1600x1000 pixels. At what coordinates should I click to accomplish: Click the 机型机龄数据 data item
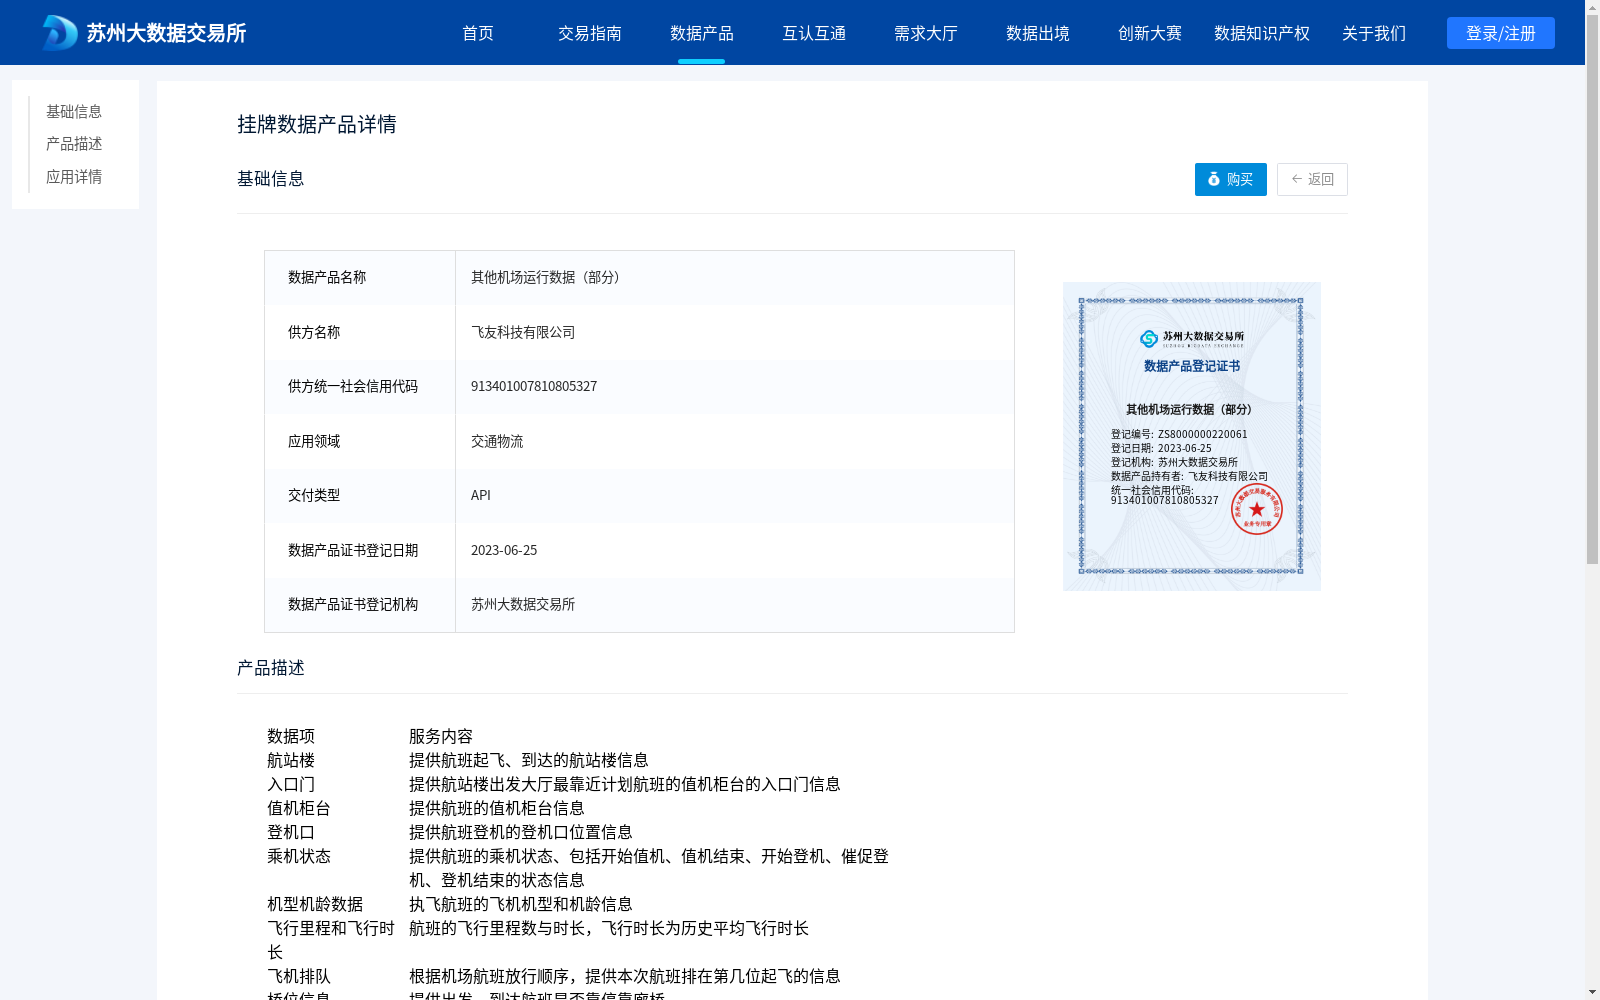click(x=315, y=904)
